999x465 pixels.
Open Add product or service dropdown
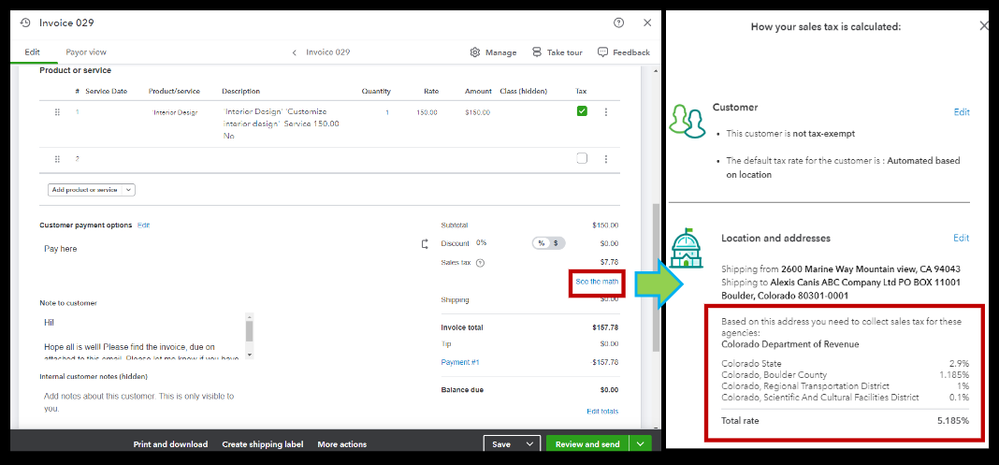pos(128,190)
